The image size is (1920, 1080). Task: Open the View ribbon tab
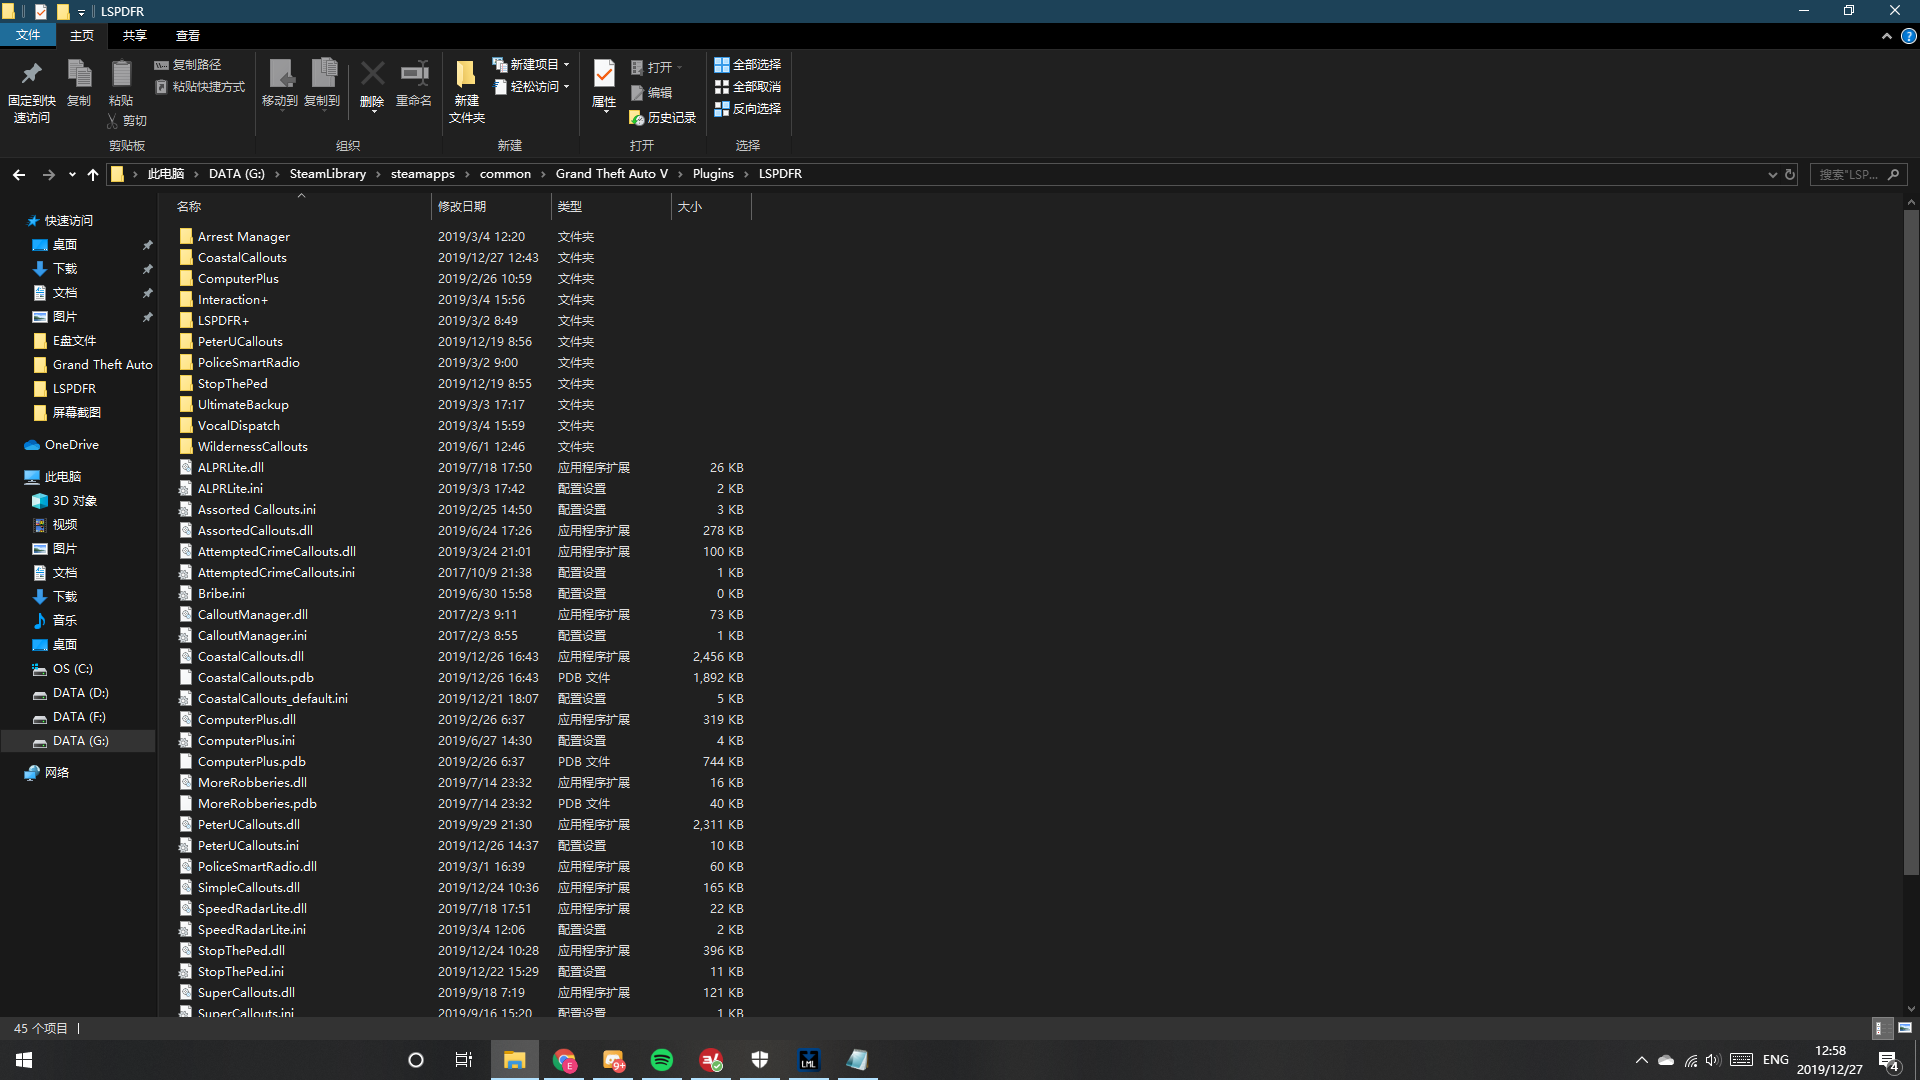pos(188,35)
